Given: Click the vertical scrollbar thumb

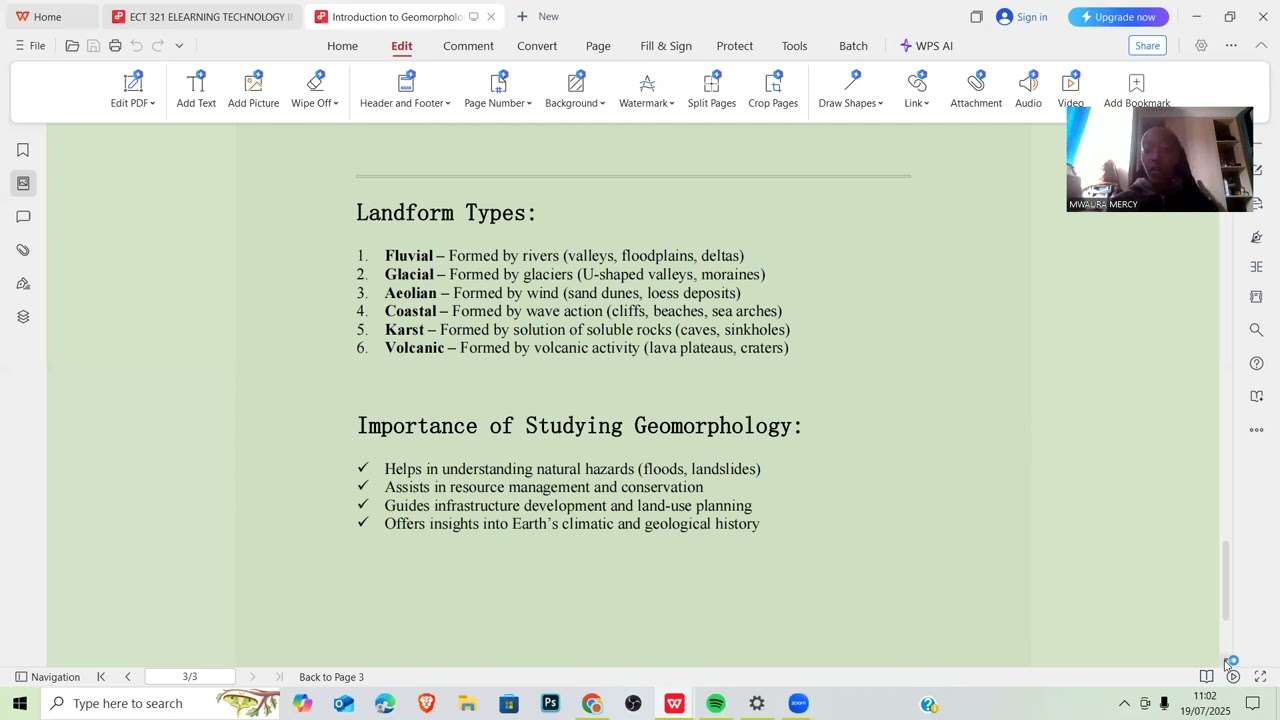Looking at the screenshot, I should click(x=1225, y=580).
